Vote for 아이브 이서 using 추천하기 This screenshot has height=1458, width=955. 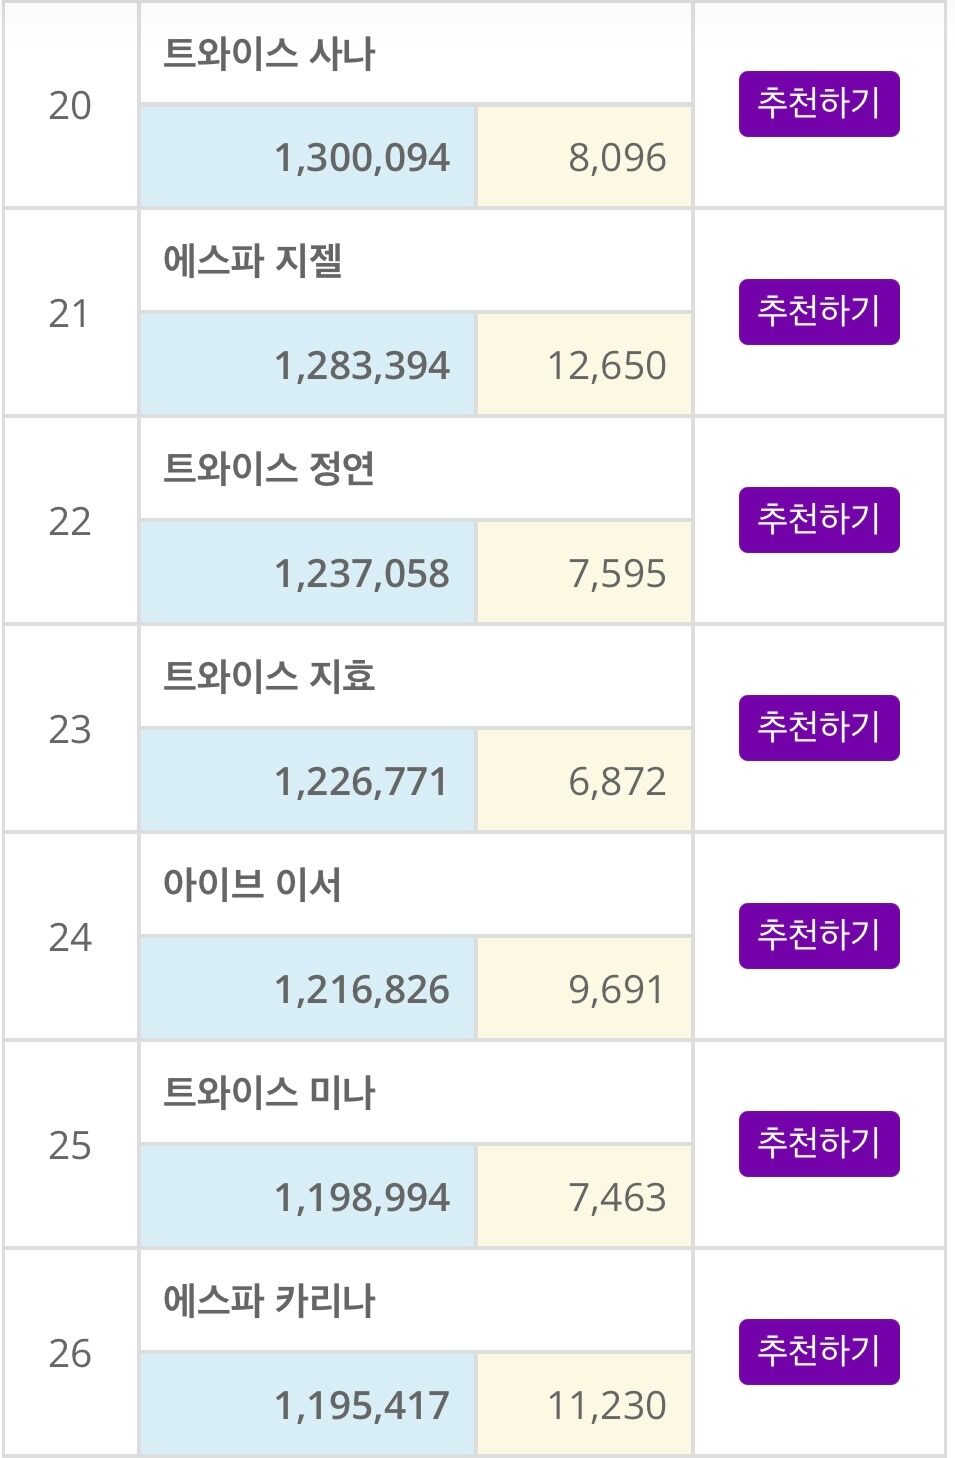819,936
